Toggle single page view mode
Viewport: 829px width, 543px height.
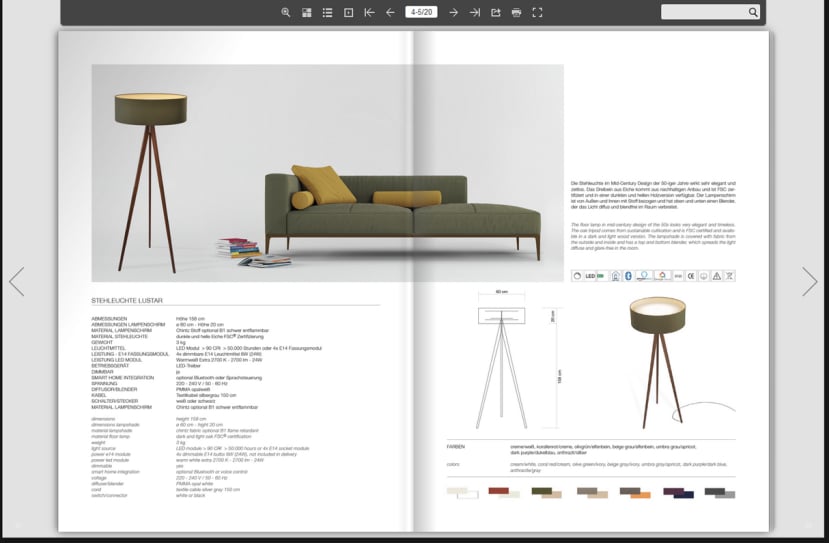point(348,13)
